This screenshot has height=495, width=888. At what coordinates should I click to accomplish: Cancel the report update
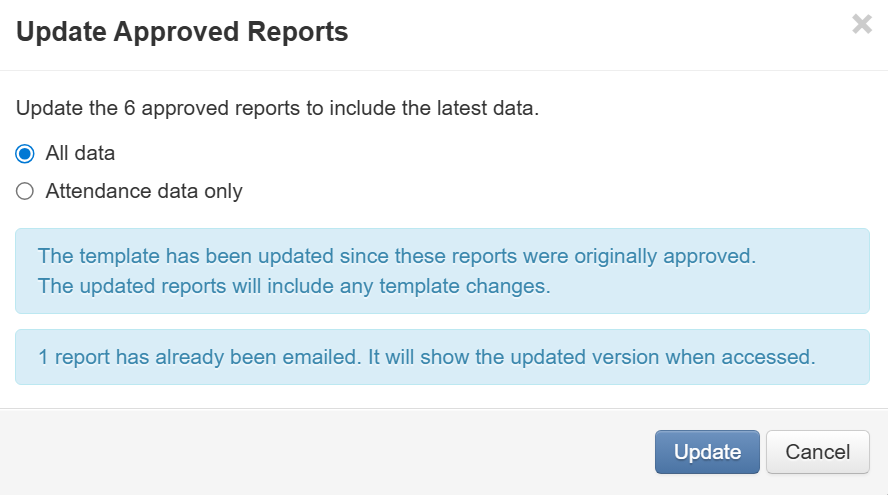click(818, 452)
